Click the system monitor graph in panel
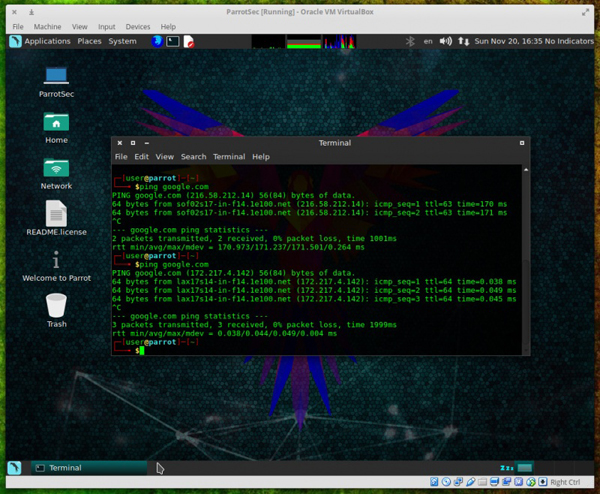 [x=304, y=42]
